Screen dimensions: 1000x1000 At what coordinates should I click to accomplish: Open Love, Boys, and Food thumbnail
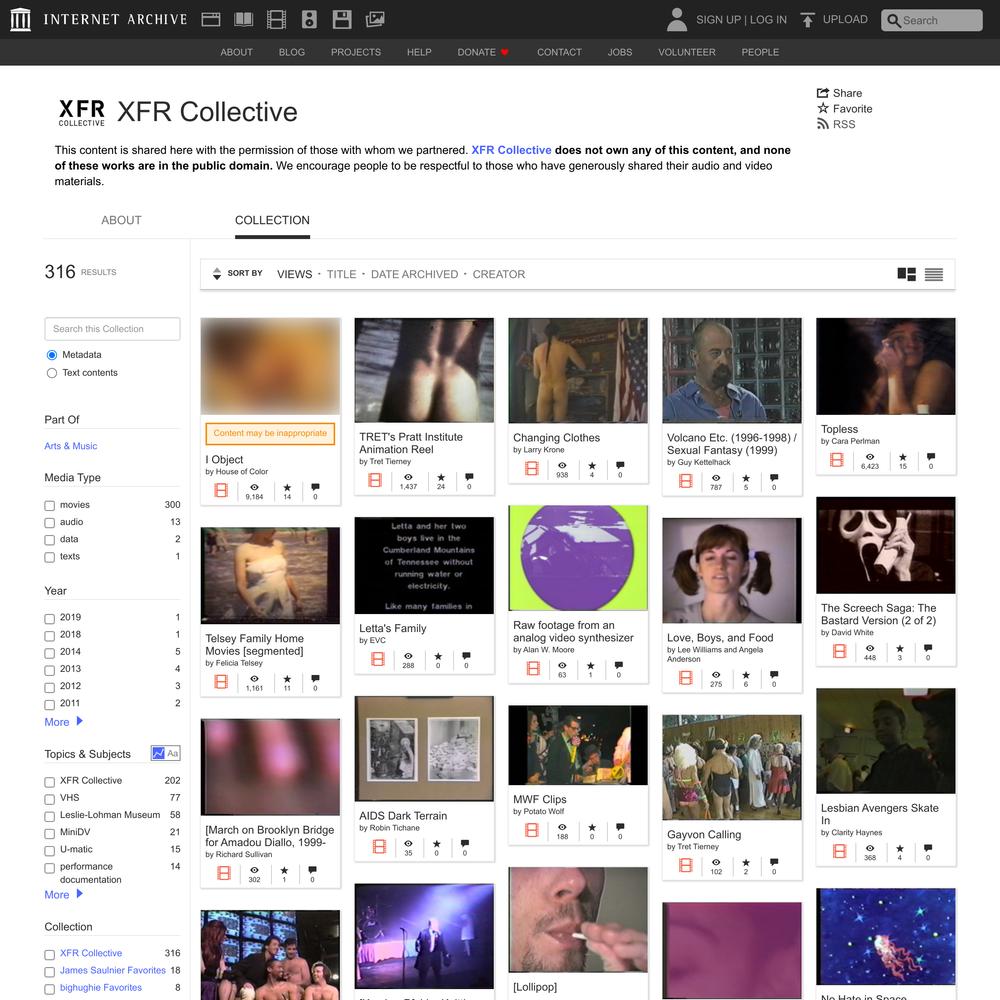point(732,571)
